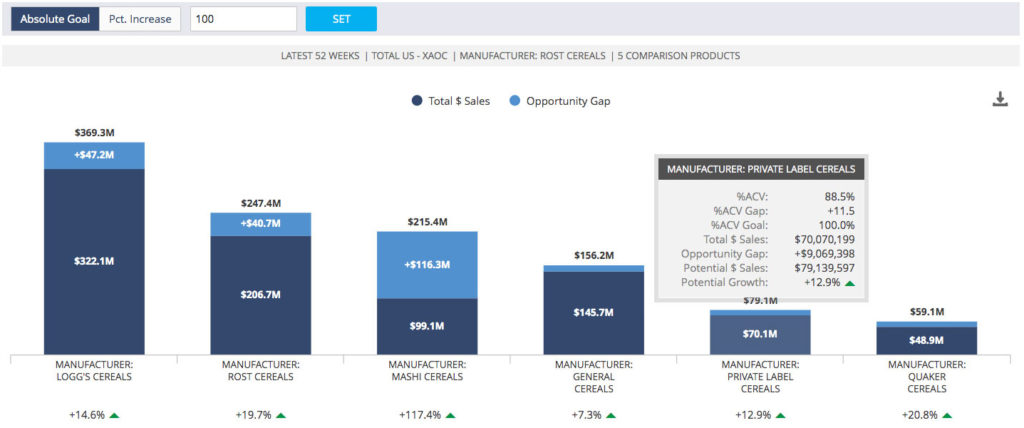
Task: Click the tooltip header Private Label Cereals
Action: [761, 169]
